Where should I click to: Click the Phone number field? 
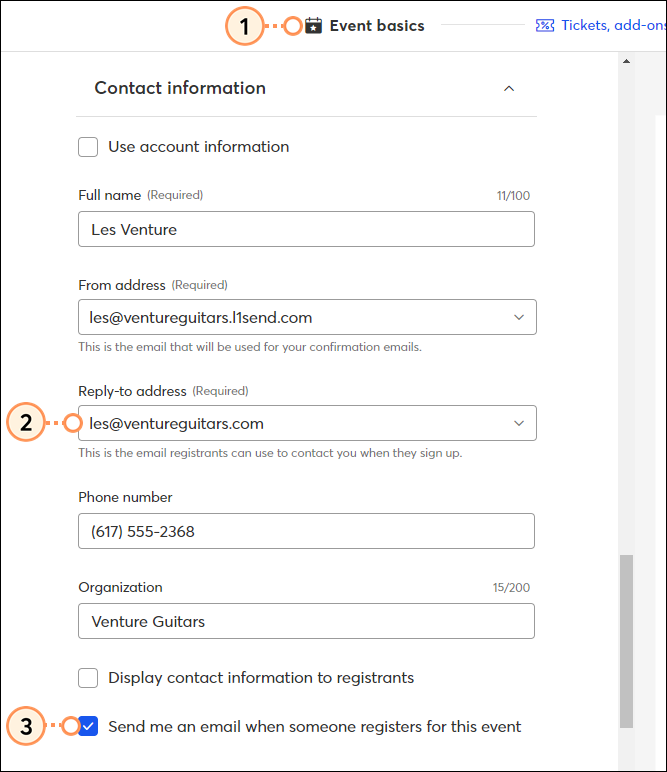coord(306,531)
